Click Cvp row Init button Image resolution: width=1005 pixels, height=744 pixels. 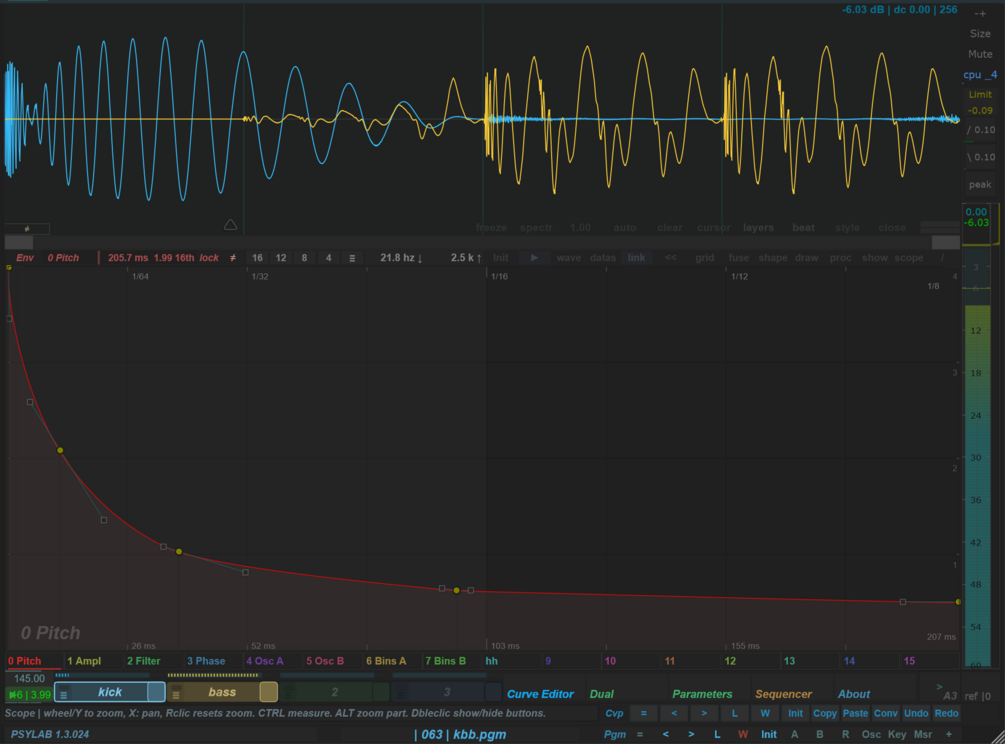point(795,713)
